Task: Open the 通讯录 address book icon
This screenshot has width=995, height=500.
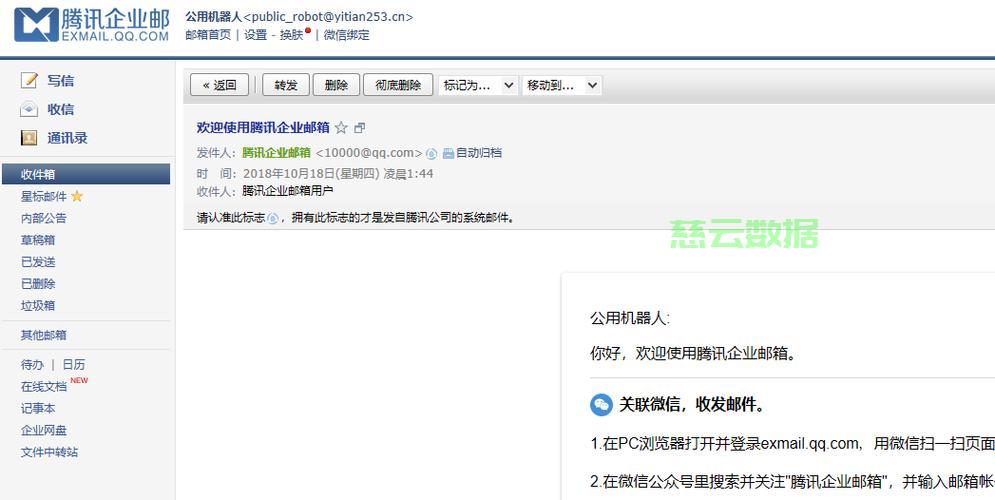Action: (x=29, y=138)
